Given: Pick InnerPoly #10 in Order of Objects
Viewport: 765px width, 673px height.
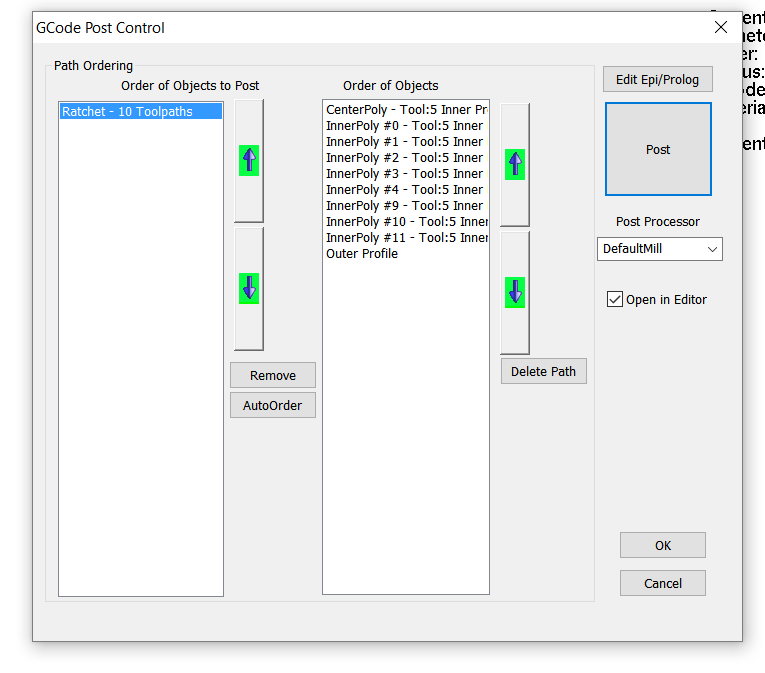Looking at the screenshot, I should point(405,222).
